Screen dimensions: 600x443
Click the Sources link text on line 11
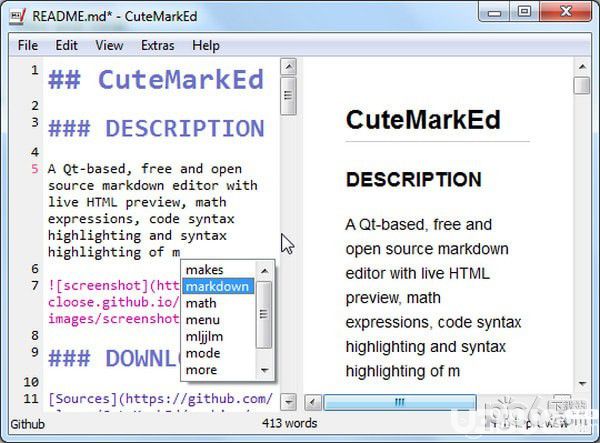[160, 399]
